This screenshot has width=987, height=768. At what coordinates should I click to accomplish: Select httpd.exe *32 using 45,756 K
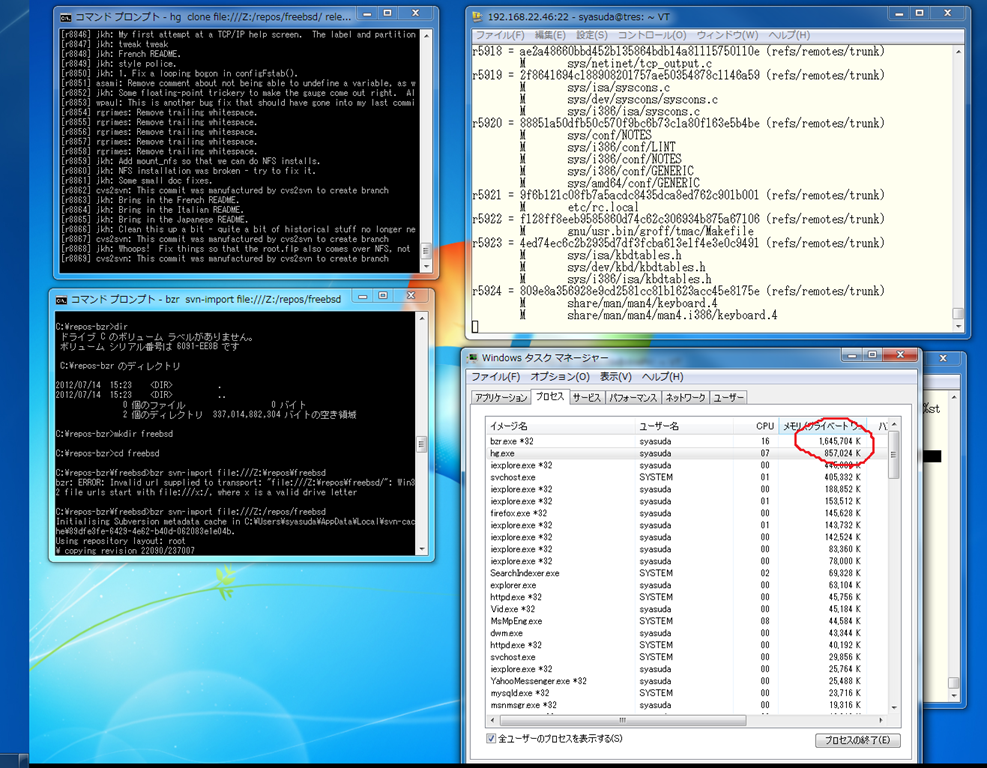[x=686, y=597]
